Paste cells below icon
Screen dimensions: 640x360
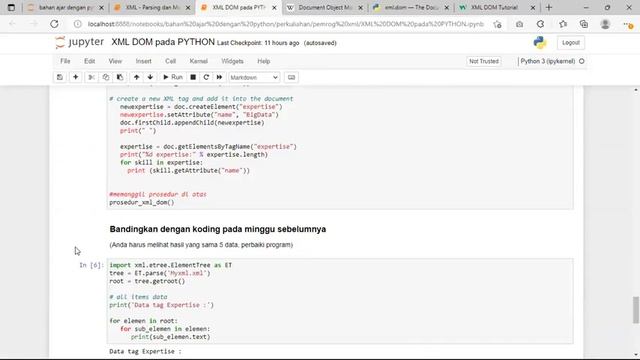click(x=120, y=77)
